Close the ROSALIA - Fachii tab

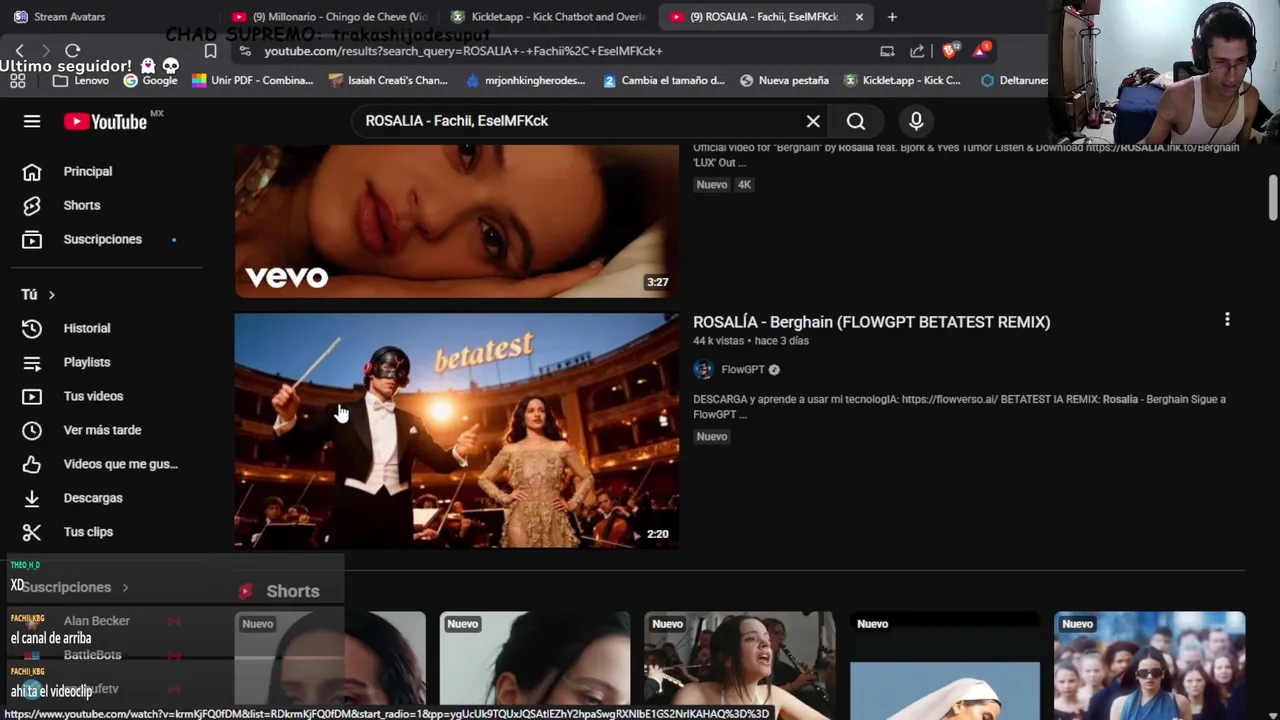(x=859, y=17)
